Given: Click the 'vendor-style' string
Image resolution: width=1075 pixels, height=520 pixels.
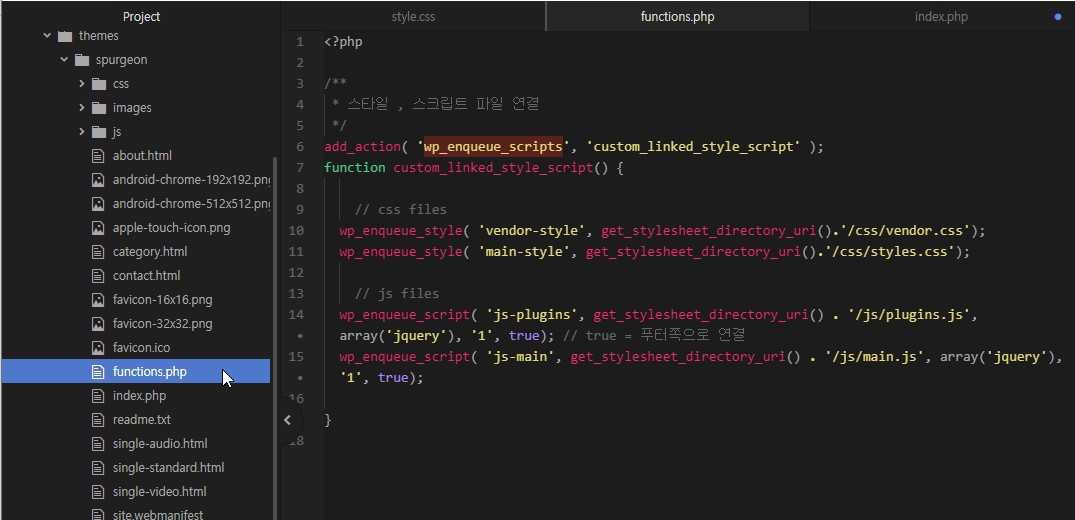Looking at the screenshot, I should point(532,231).
